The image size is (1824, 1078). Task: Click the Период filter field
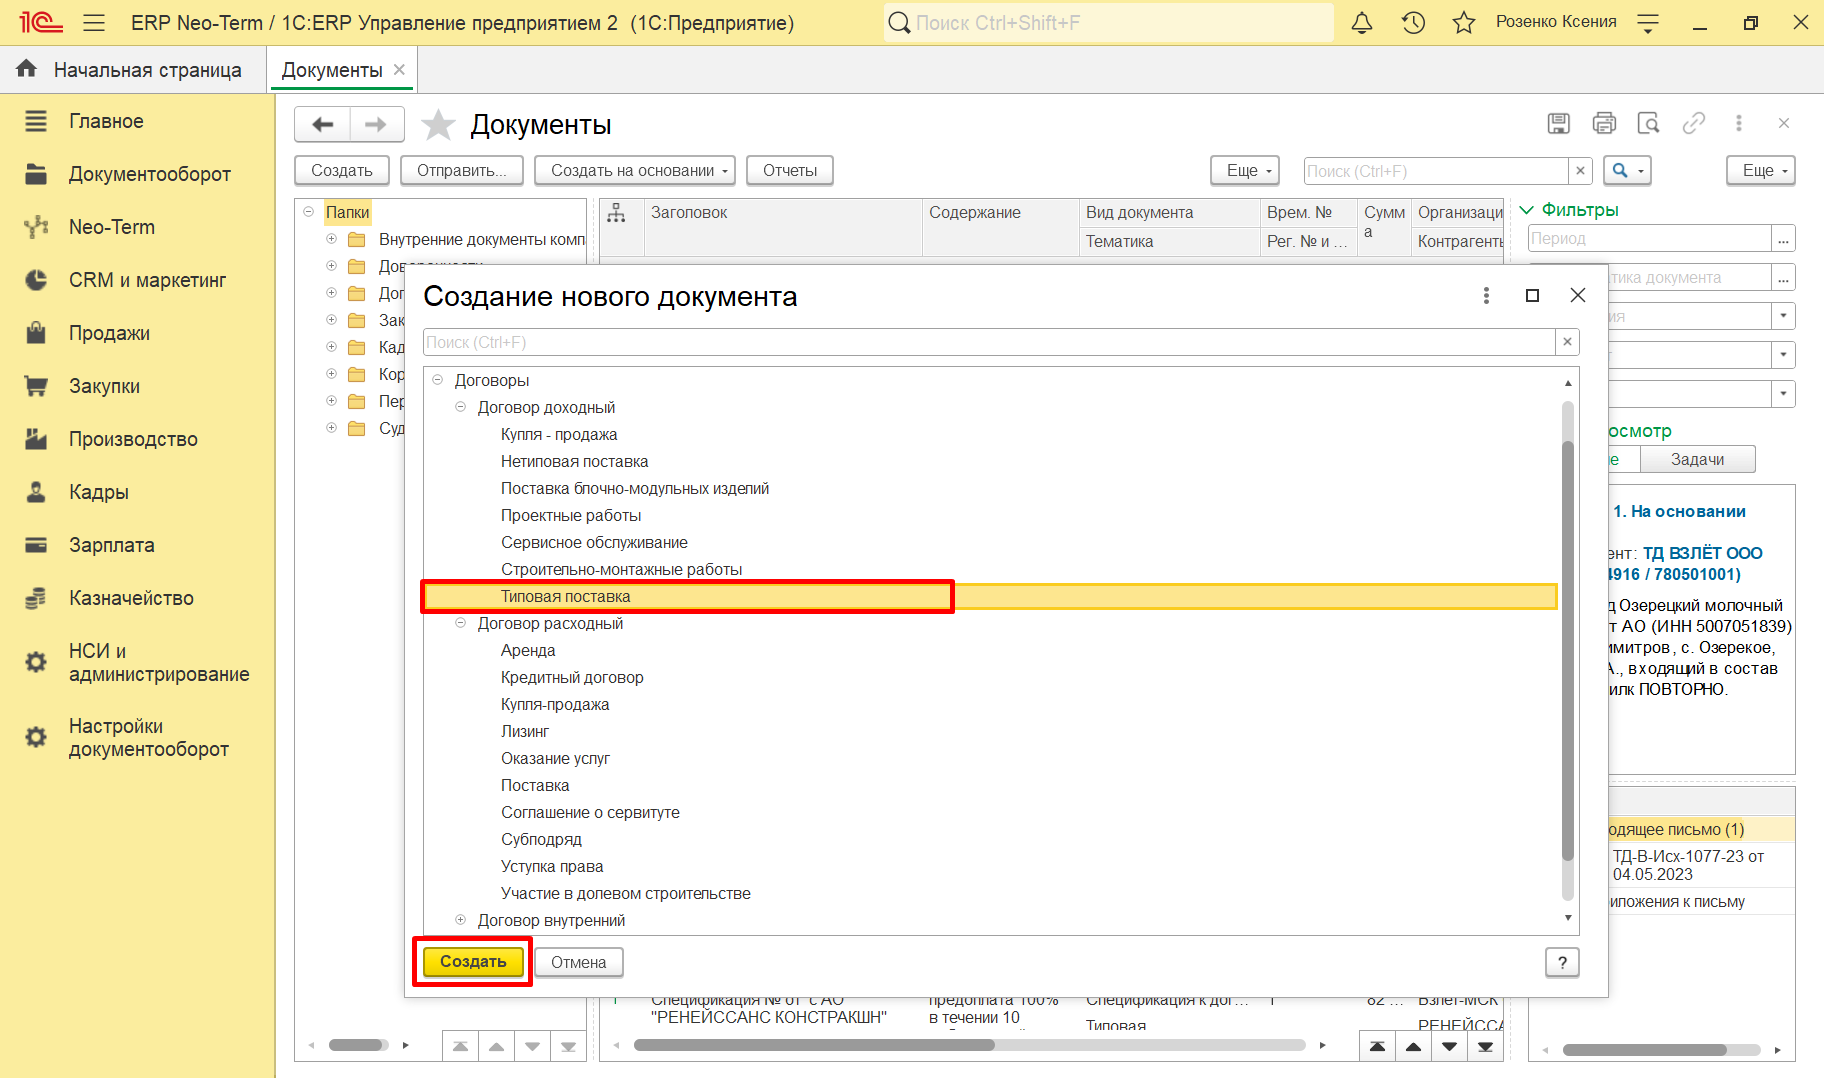[1649, 238]
